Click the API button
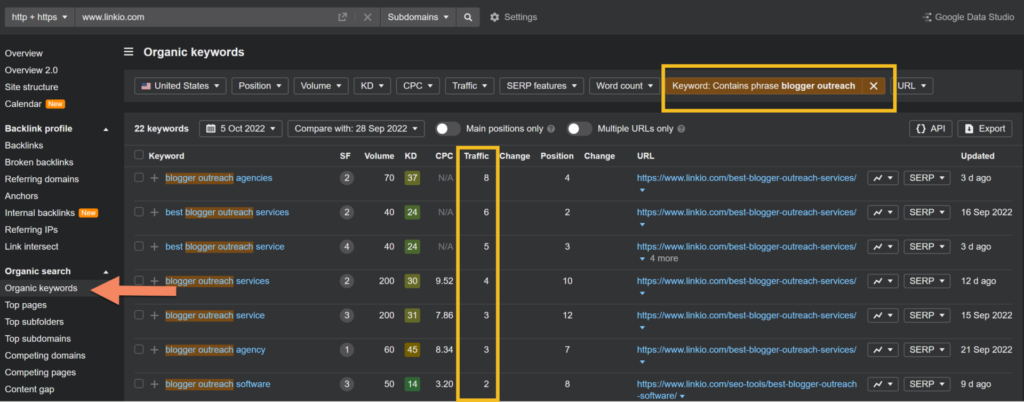The height and width of the screenshot is (402, 1024). tap(931, 129)
